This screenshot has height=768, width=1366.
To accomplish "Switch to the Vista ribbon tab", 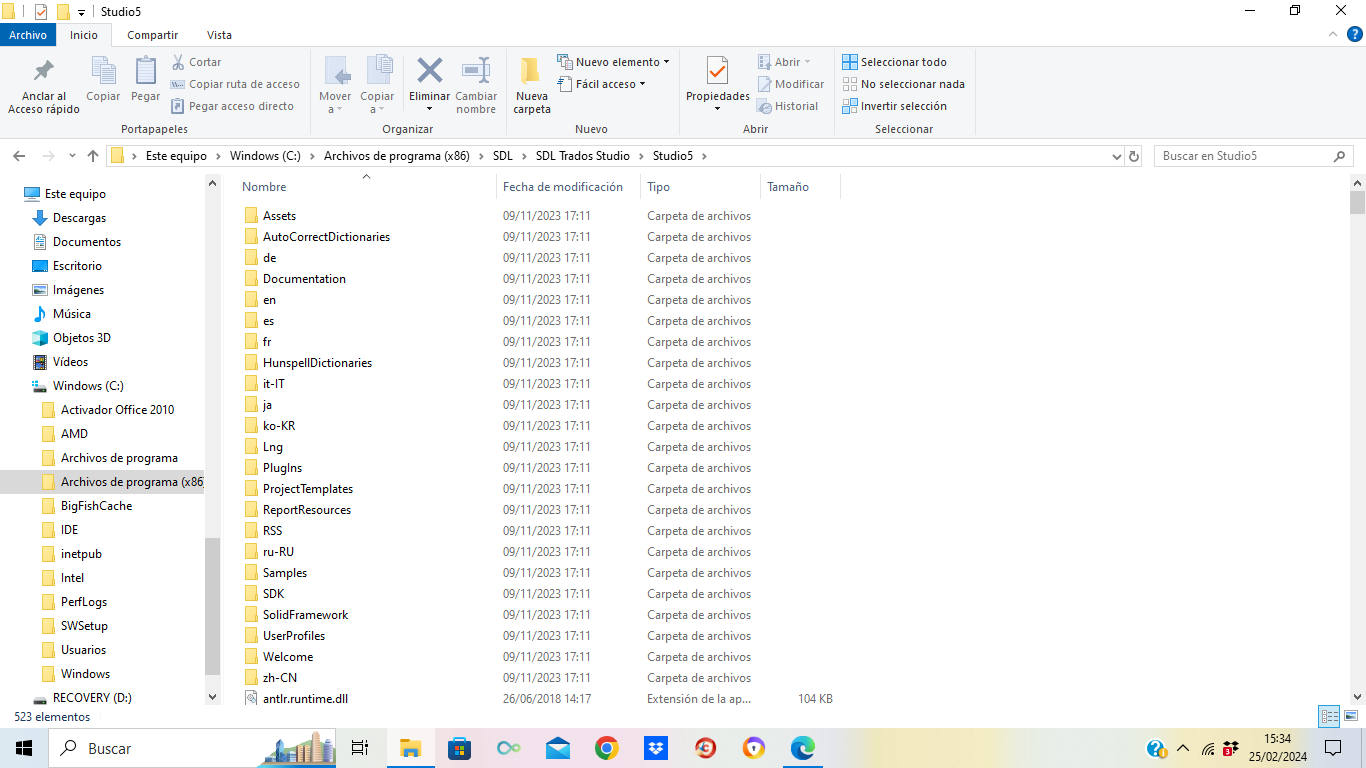I will (219, 35).
